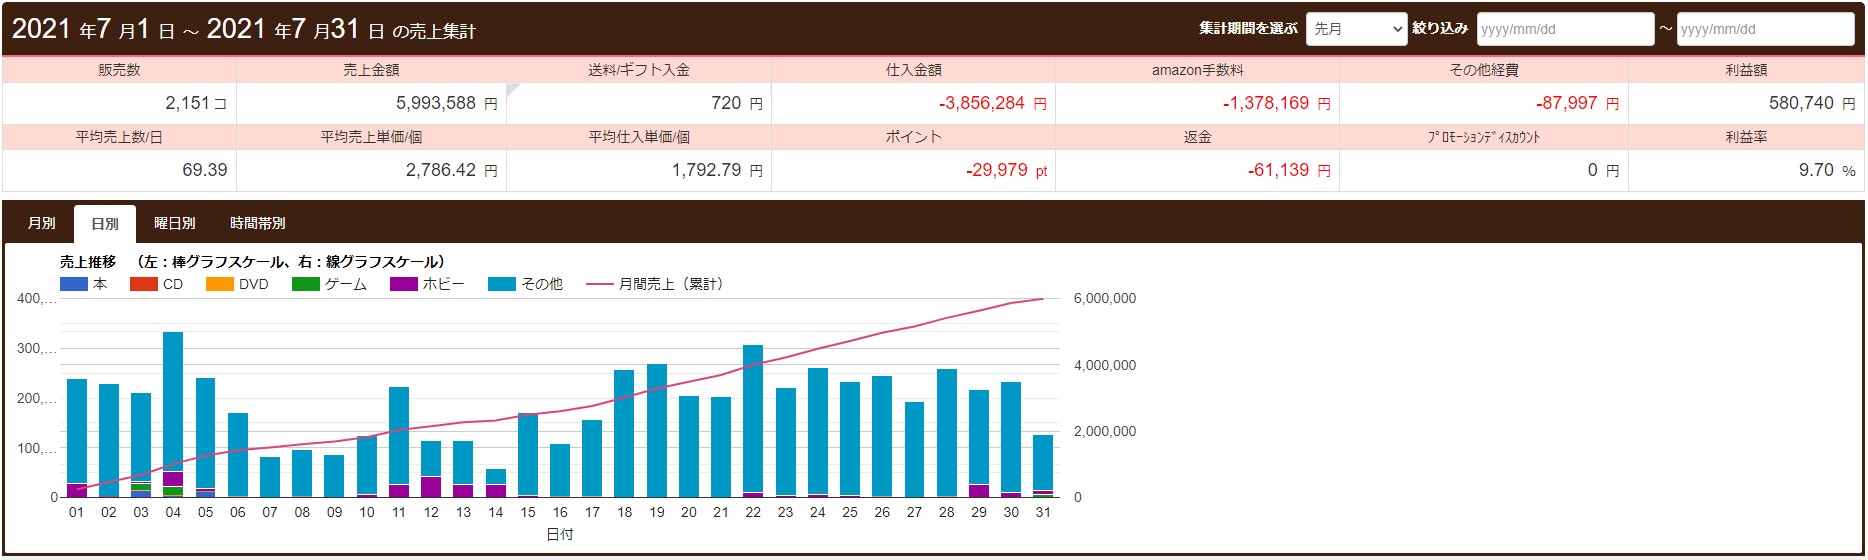The width and height of the screenshot is (1868, 560).
Task: Click the bar for day 31
Action: point(1043,460)
